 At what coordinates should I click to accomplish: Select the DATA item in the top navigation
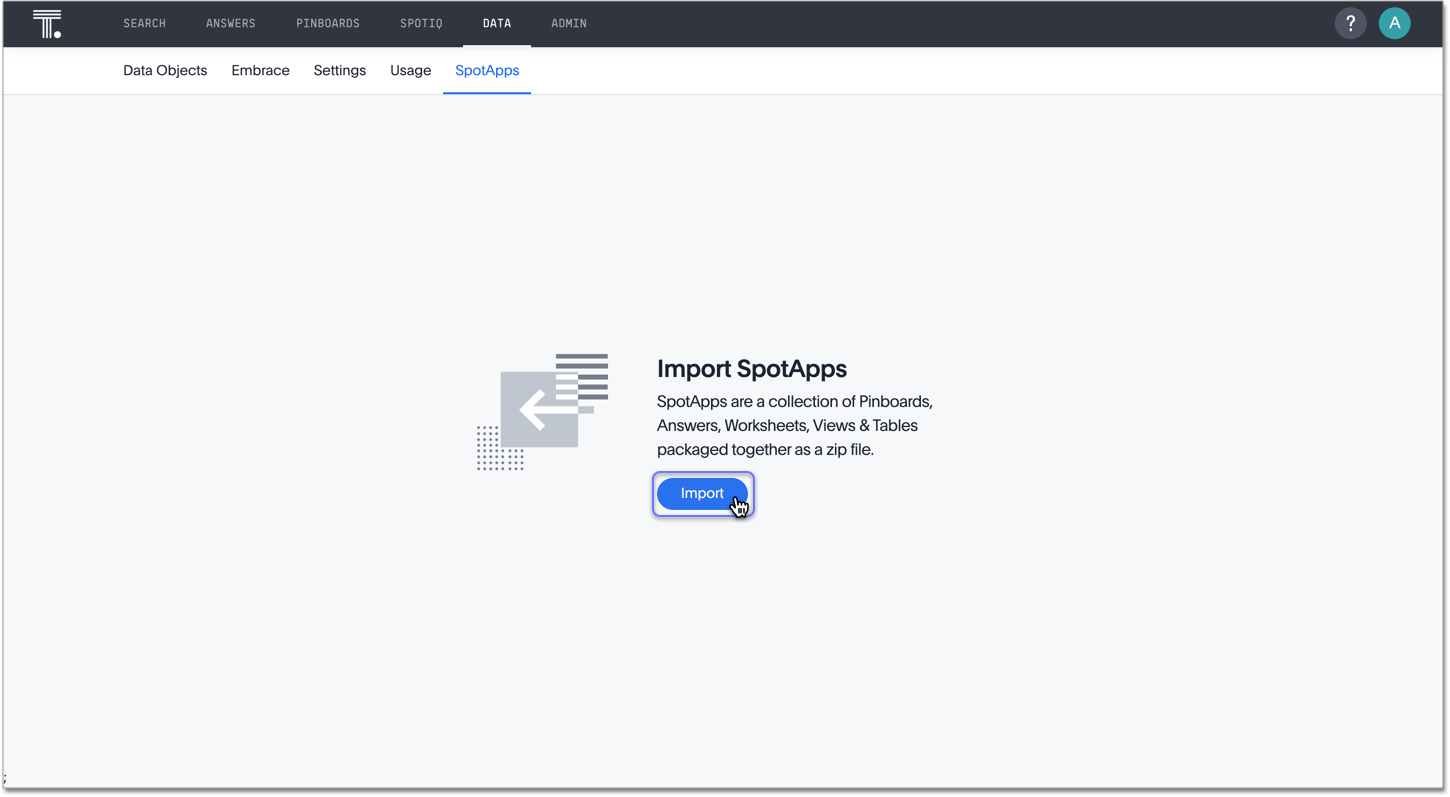point(497,23)
